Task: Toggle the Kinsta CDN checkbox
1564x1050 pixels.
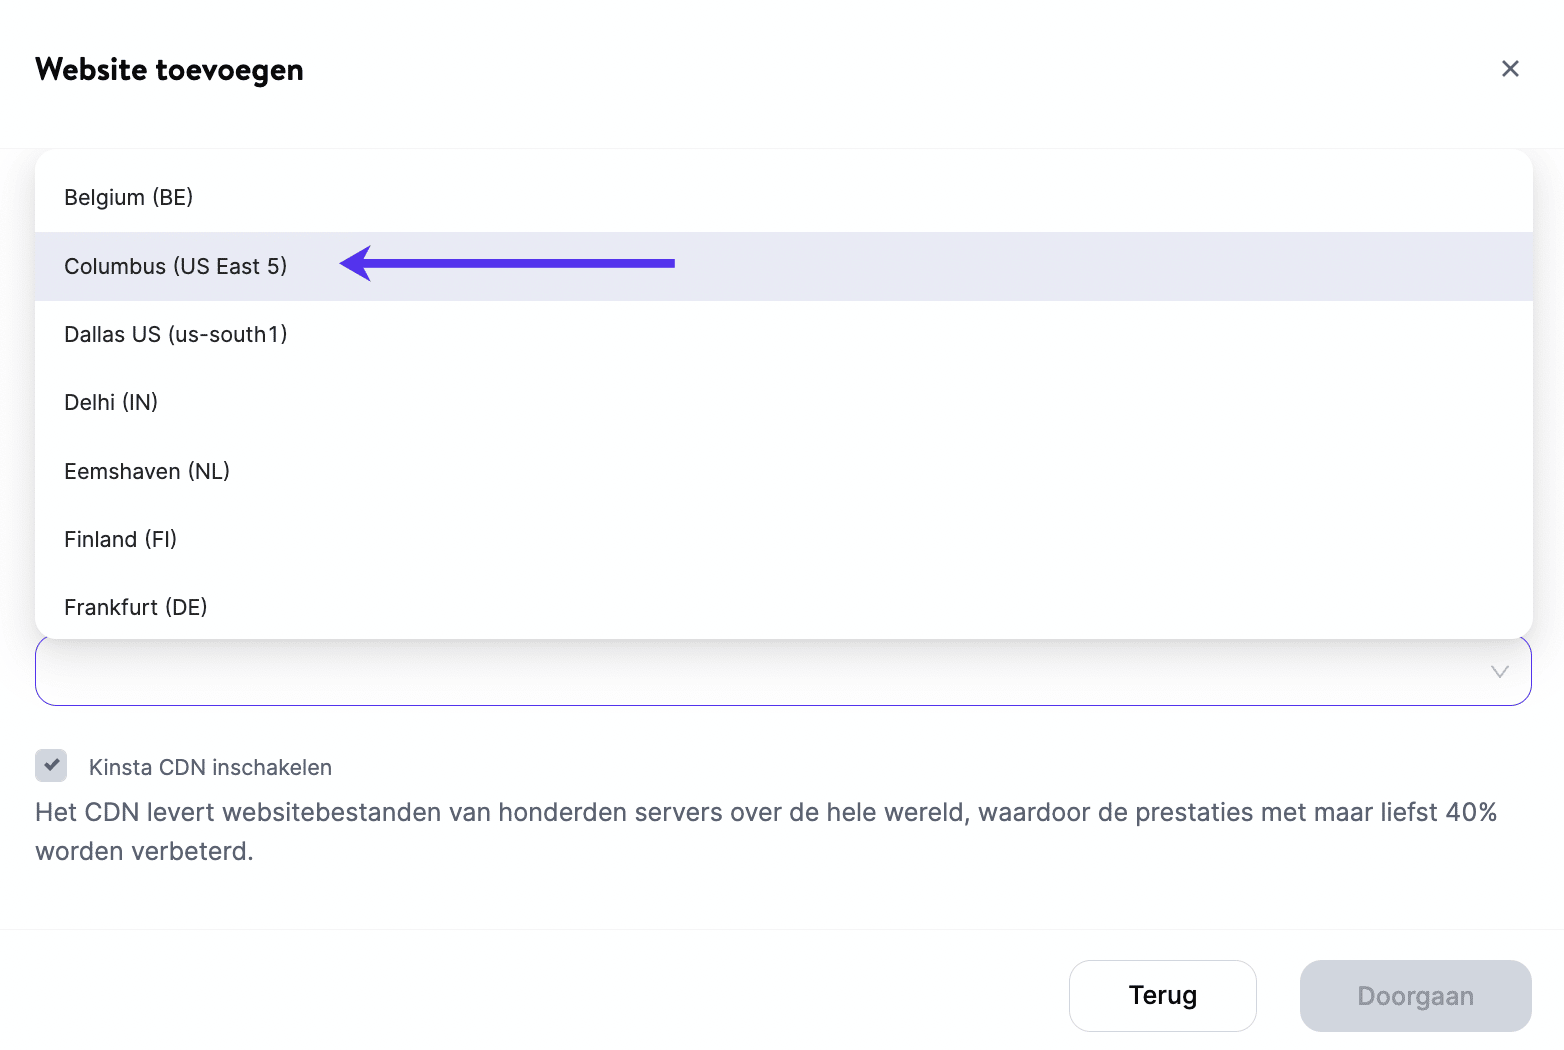Action: point(51,766)
